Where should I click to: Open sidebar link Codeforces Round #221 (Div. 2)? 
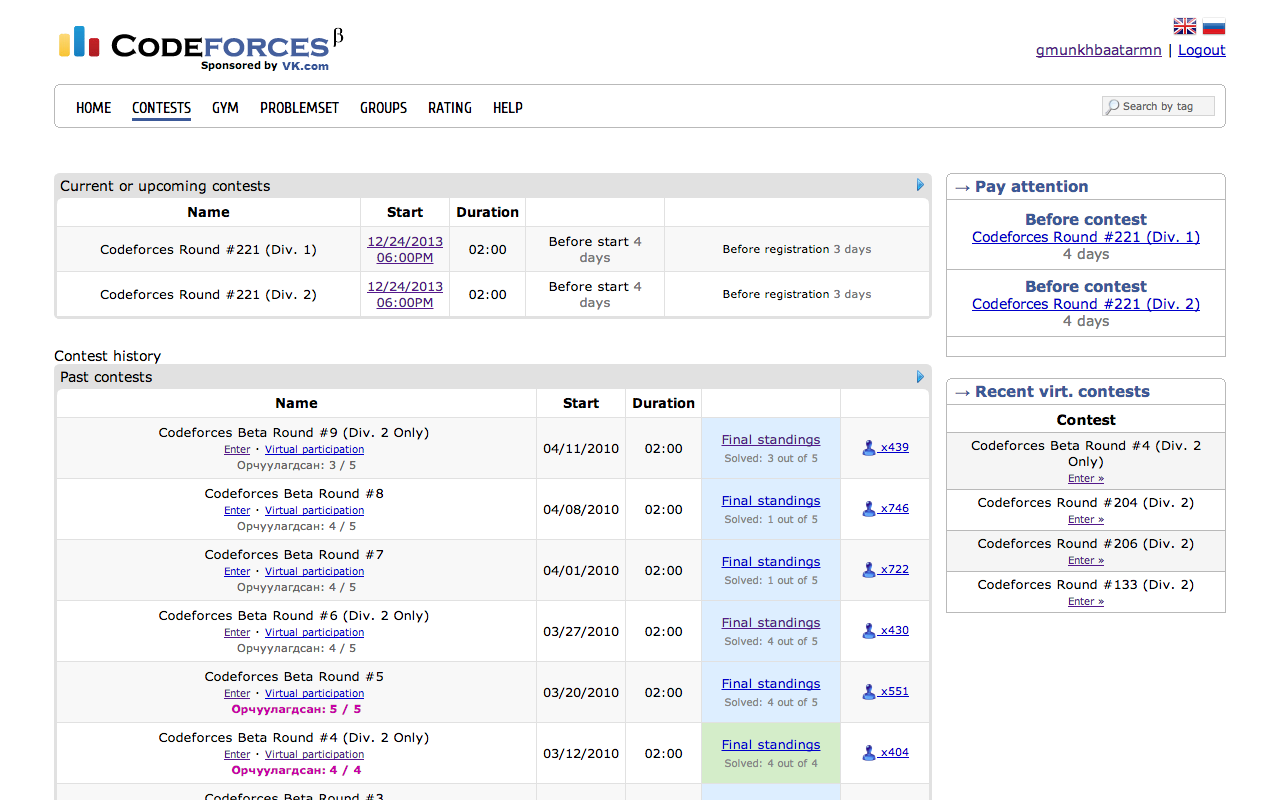(1086, 304)
